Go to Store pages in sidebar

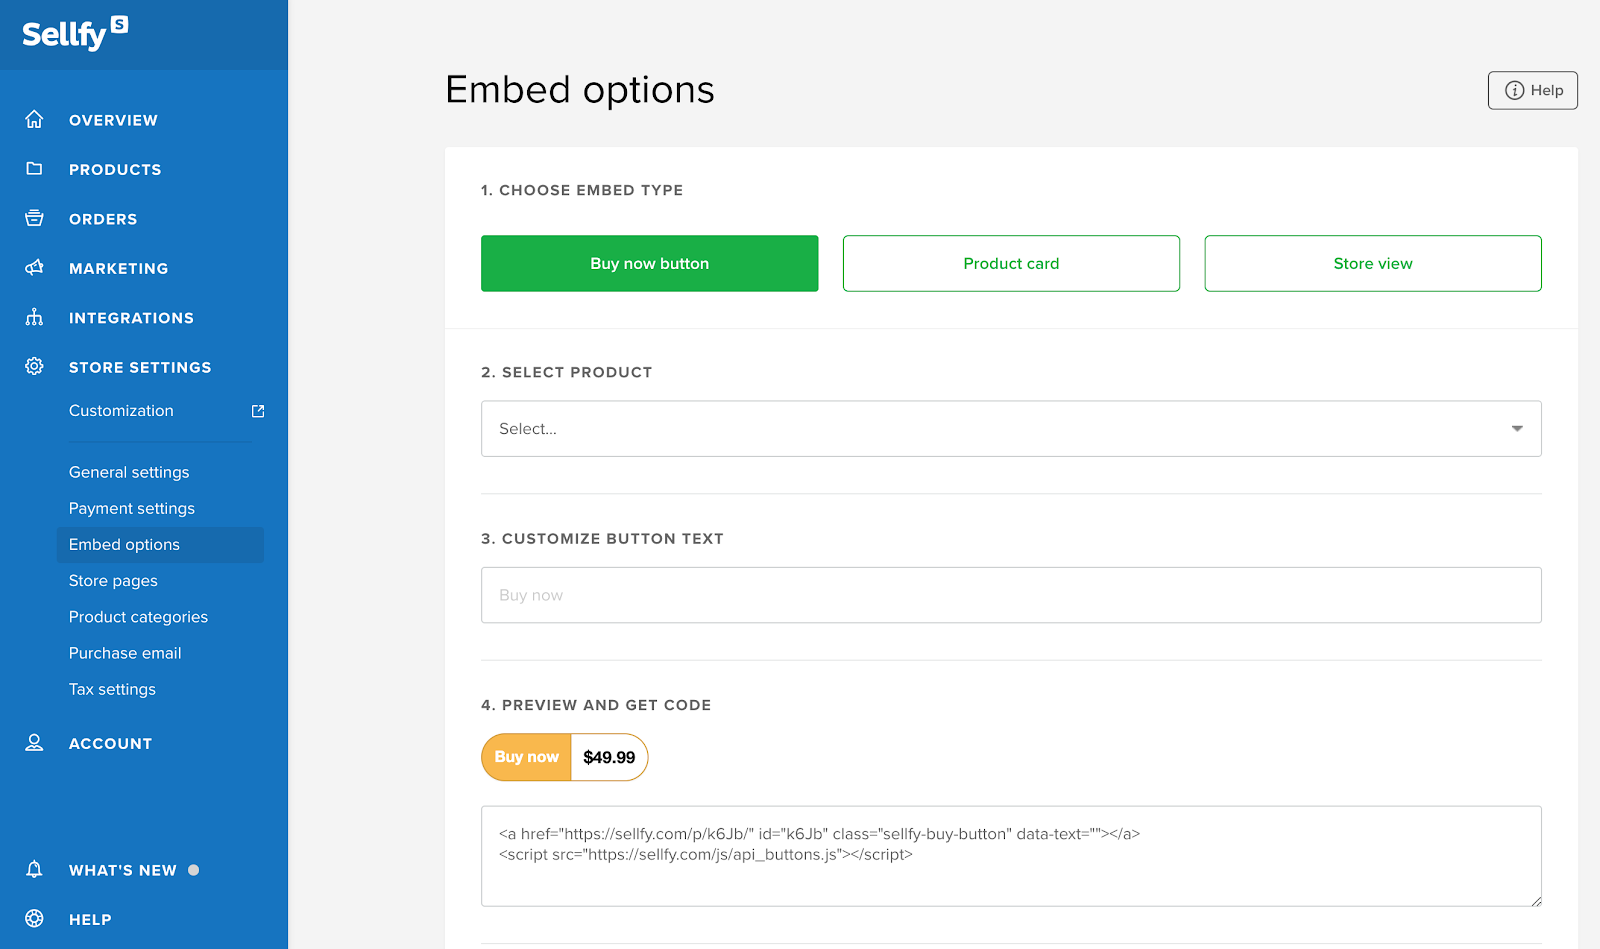click(113, 581)
